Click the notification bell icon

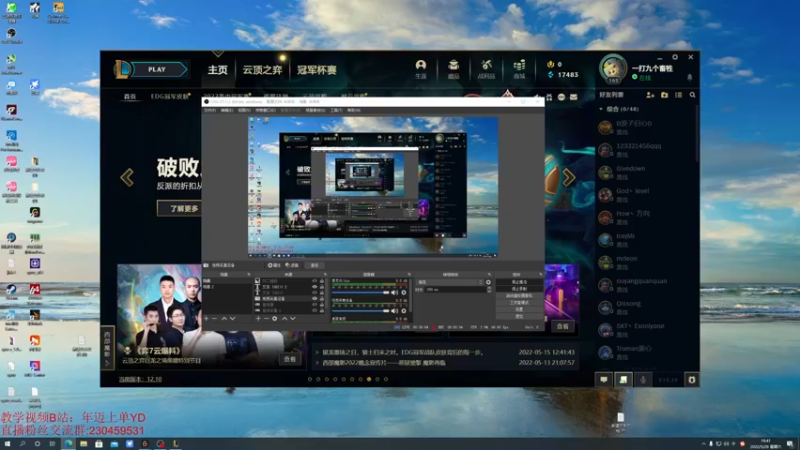click(x=689, y=77)
